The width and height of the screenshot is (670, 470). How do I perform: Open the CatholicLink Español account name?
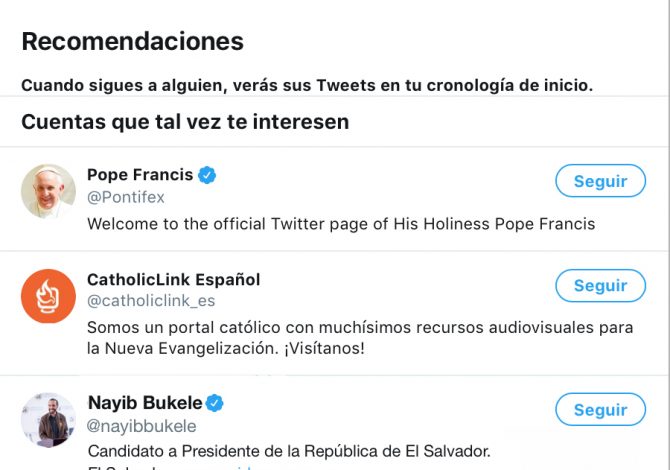(x=173, y=279)
